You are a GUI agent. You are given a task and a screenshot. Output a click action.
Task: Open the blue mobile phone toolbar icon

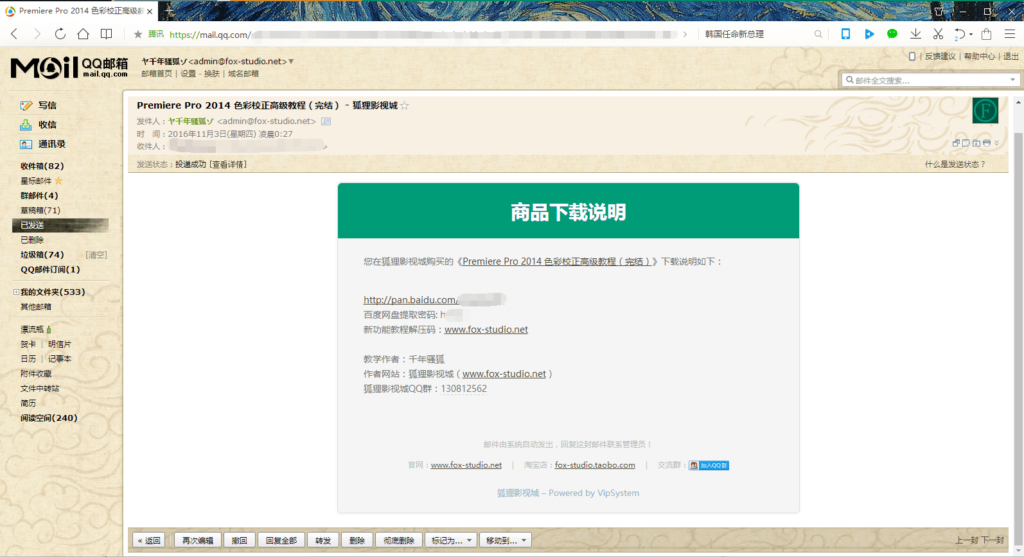tap(846, 34)
